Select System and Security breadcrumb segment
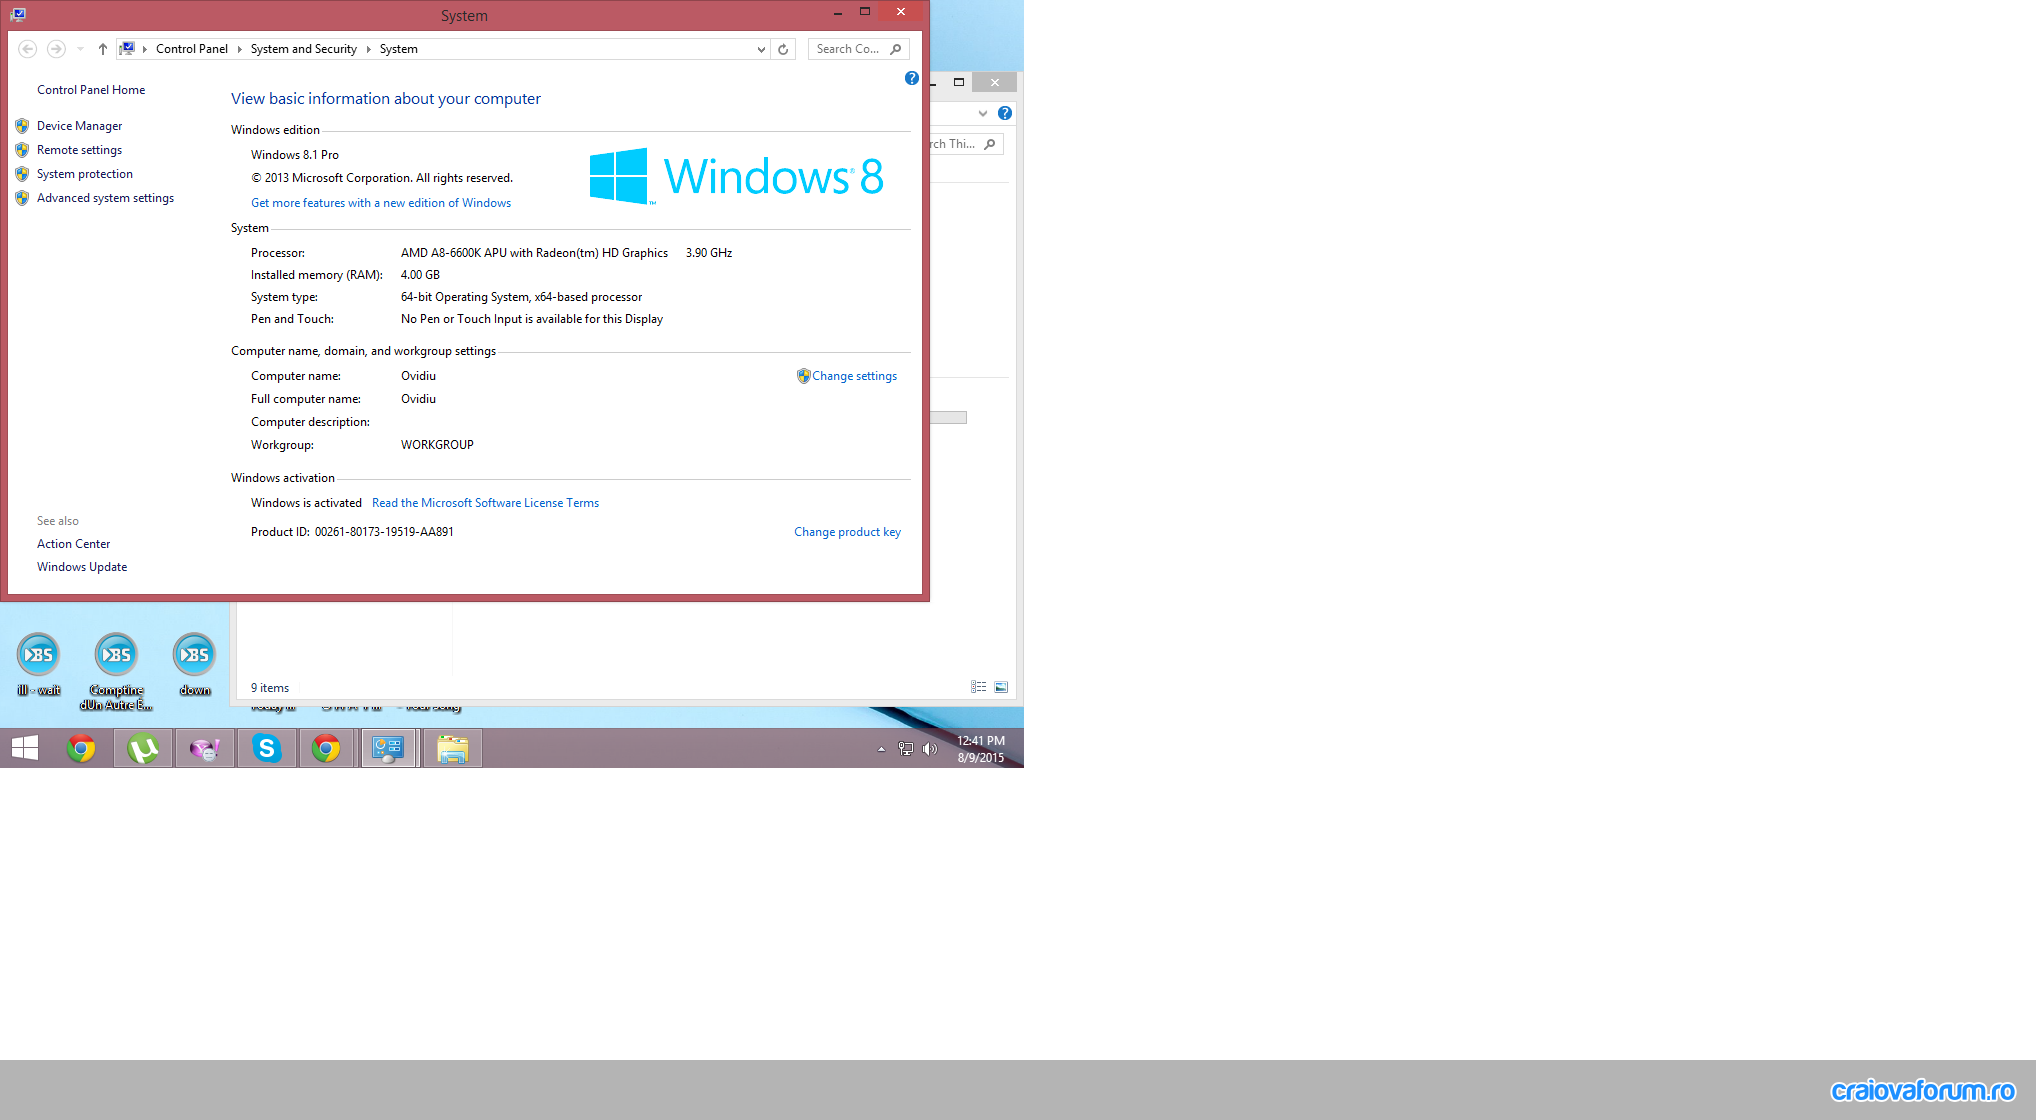This screenshot has height=1120, width=2036. (x=303, y=49)
